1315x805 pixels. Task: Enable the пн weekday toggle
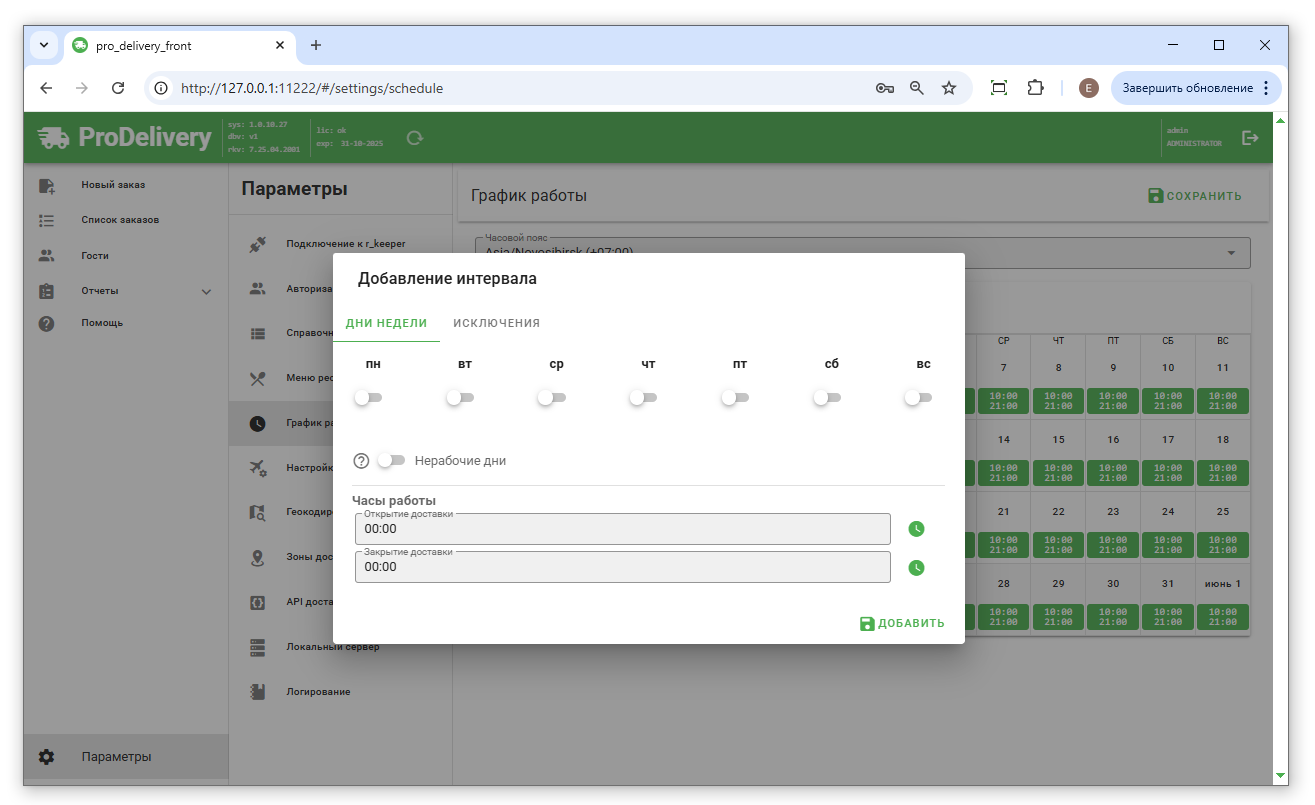click(x=368, y=398)
